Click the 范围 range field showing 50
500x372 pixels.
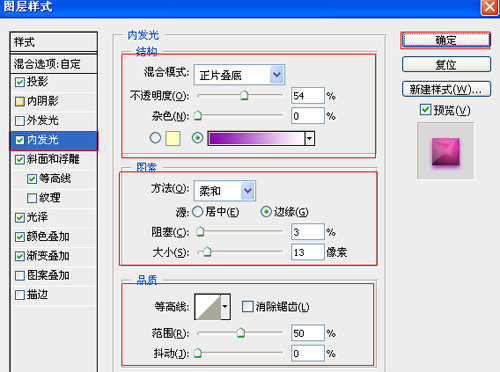pos(308,333)
